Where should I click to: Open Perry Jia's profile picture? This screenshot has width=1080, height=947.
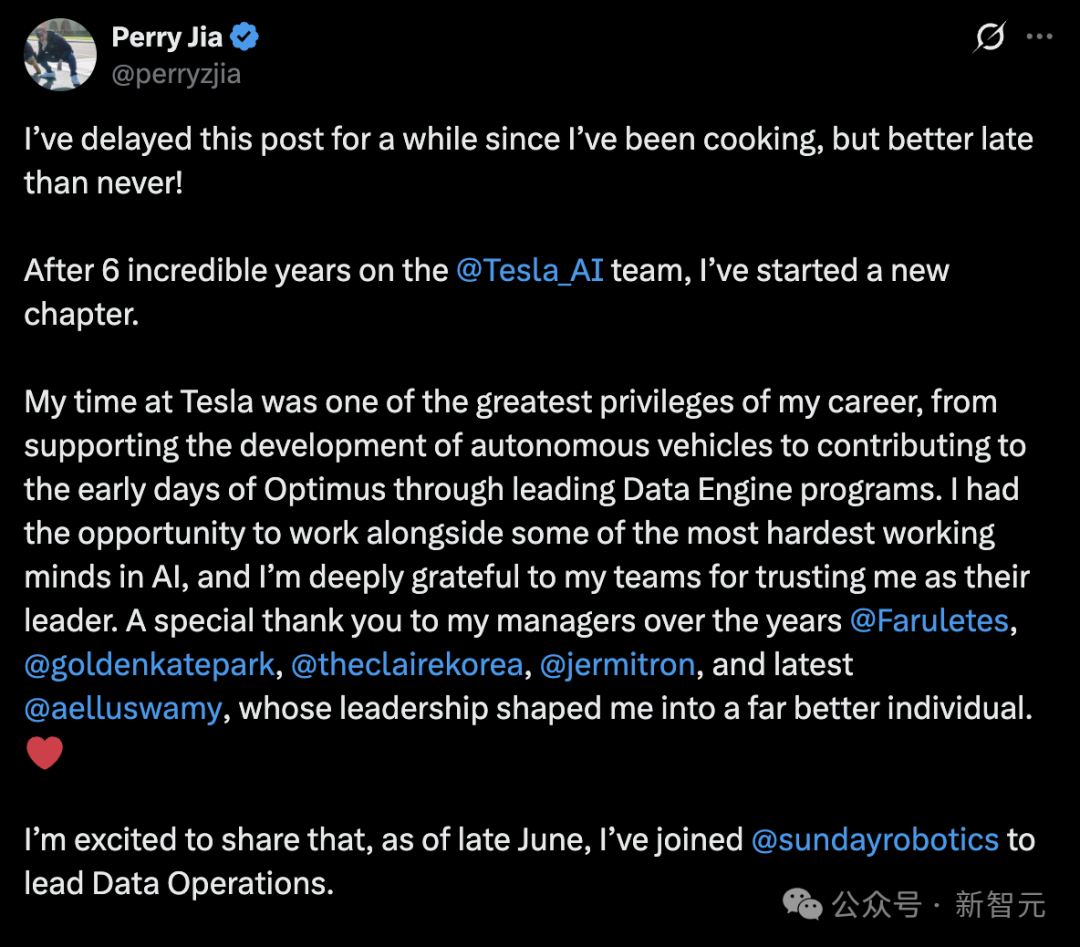[60, 54]
